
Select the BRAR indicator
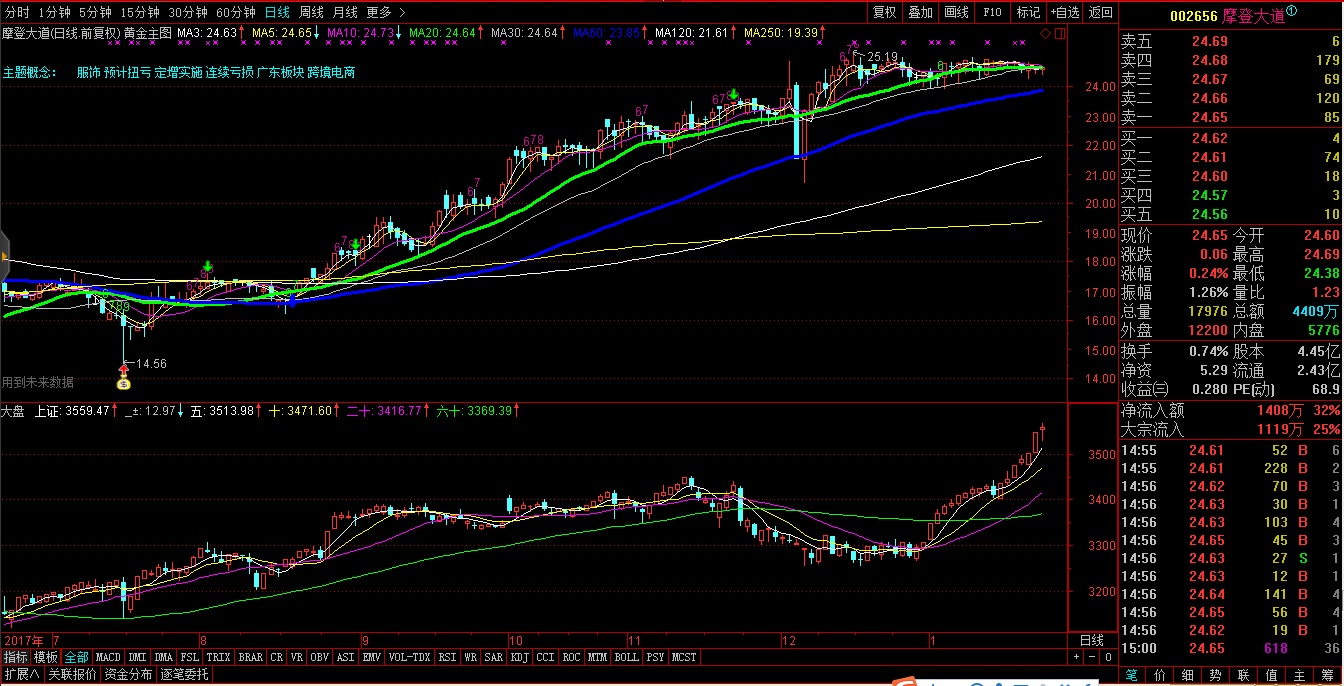pyautogui.click(x=251, y=657)
